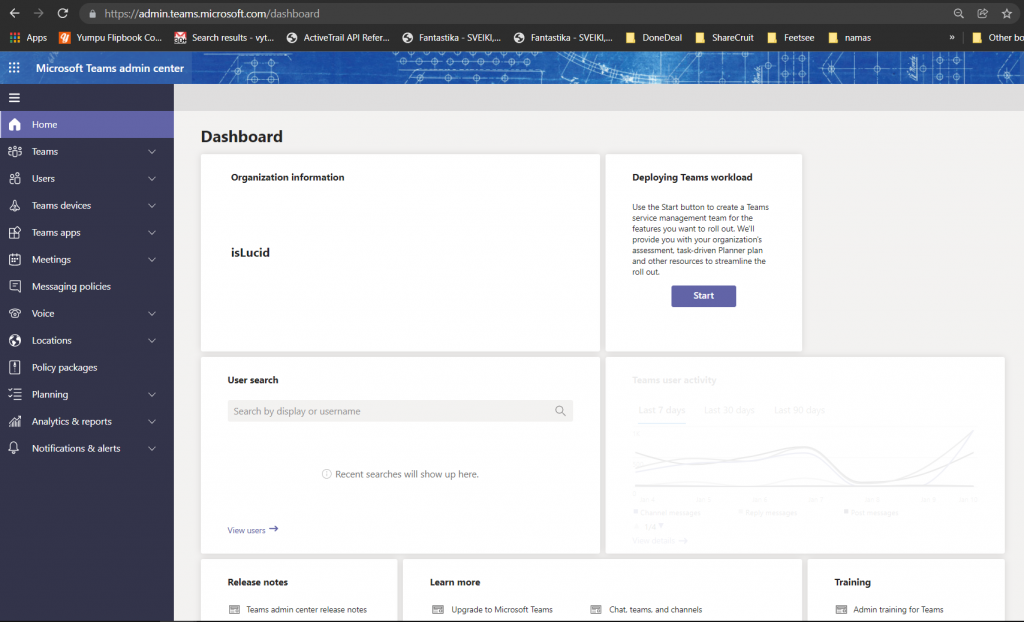Click the Search by display or username field

(400, 411)
